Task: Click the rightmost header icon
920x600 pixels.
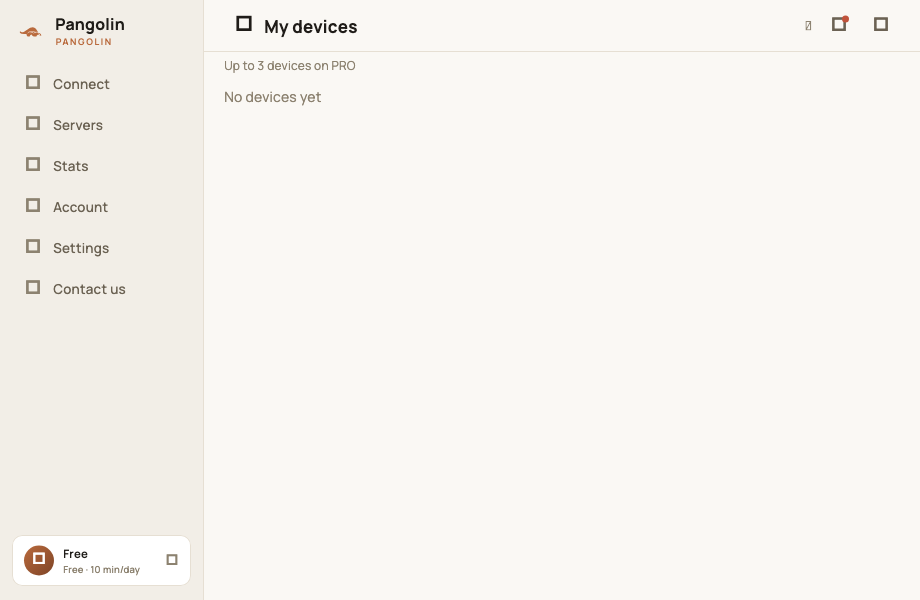Action: pyautogui.click(x=881, y=24)
